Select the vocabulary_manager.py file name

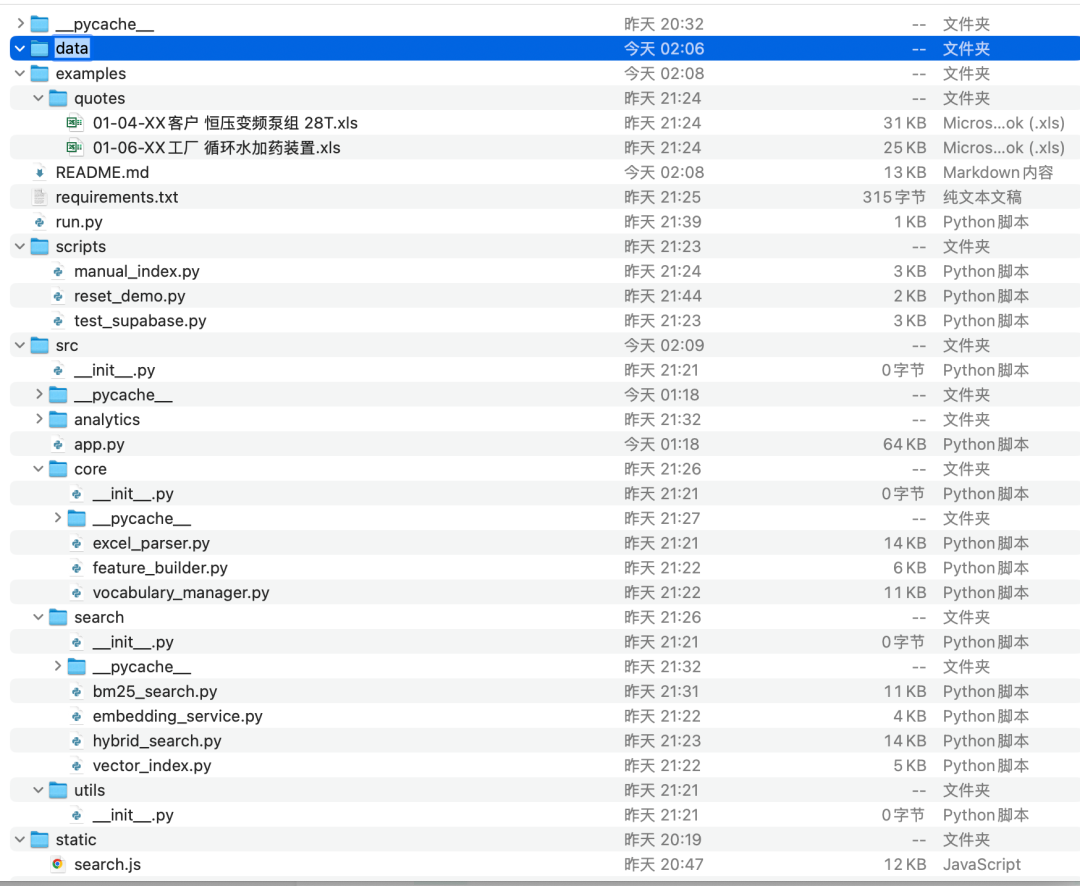tap(180, 593)
